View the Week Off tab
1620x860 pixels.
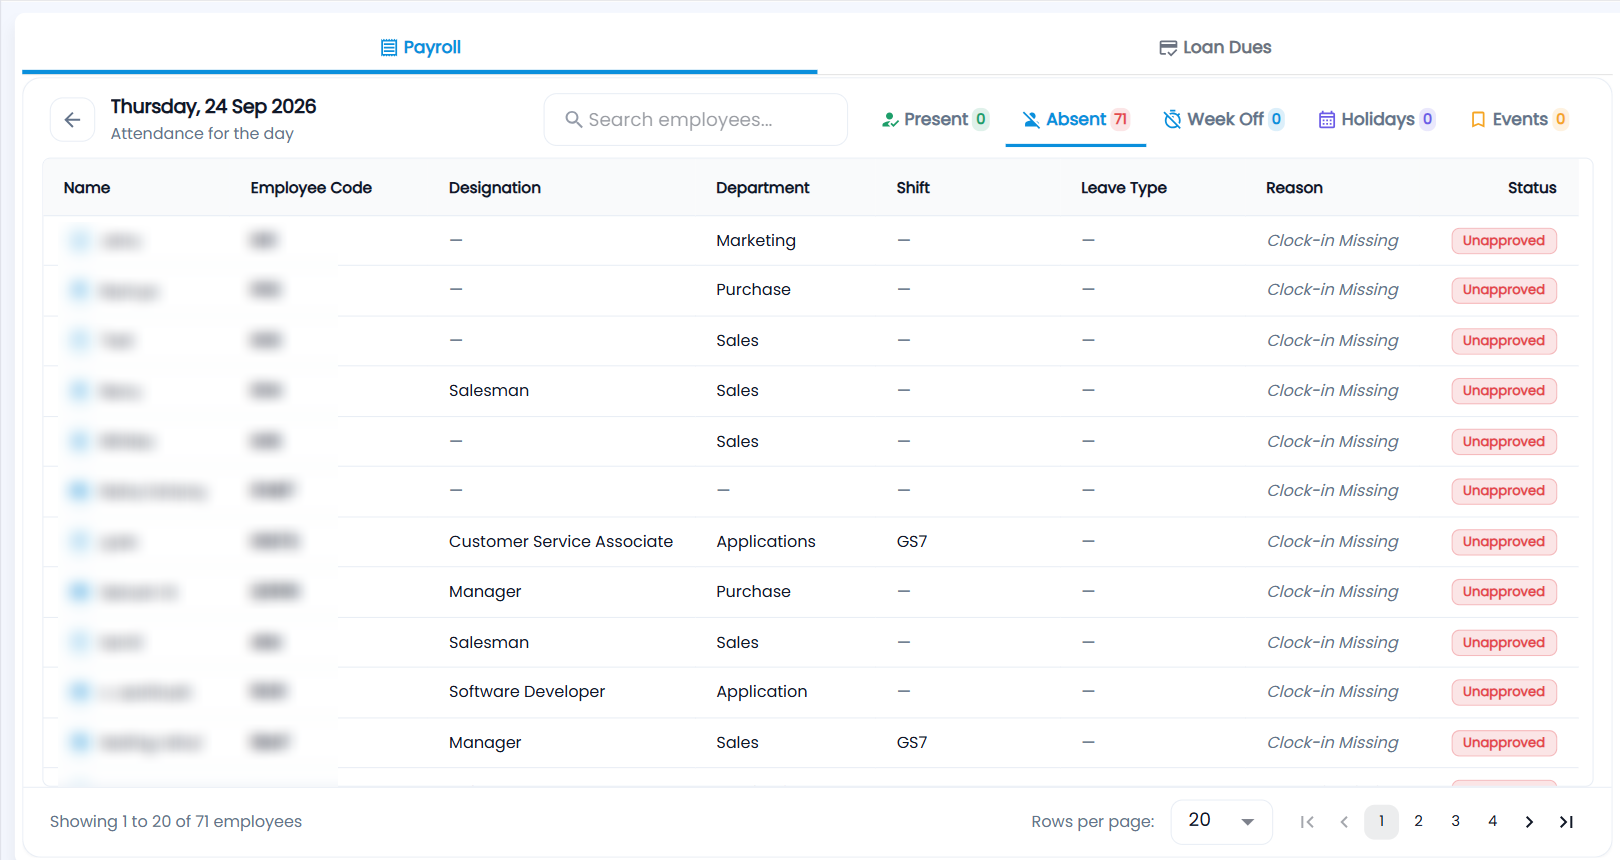point(1224,120)
